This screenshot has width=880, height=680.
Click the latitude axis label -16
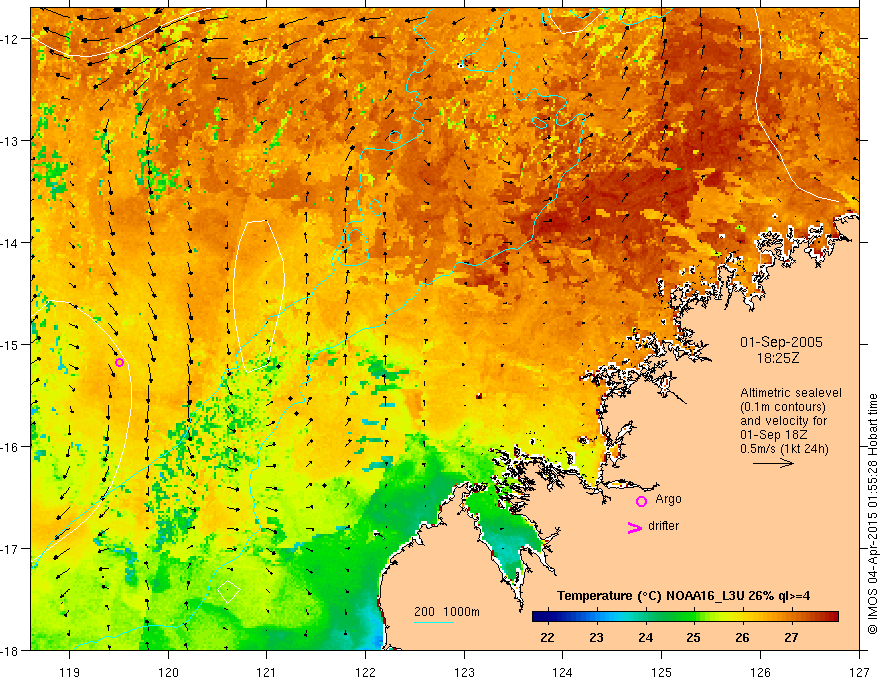[x=12, y=447]
